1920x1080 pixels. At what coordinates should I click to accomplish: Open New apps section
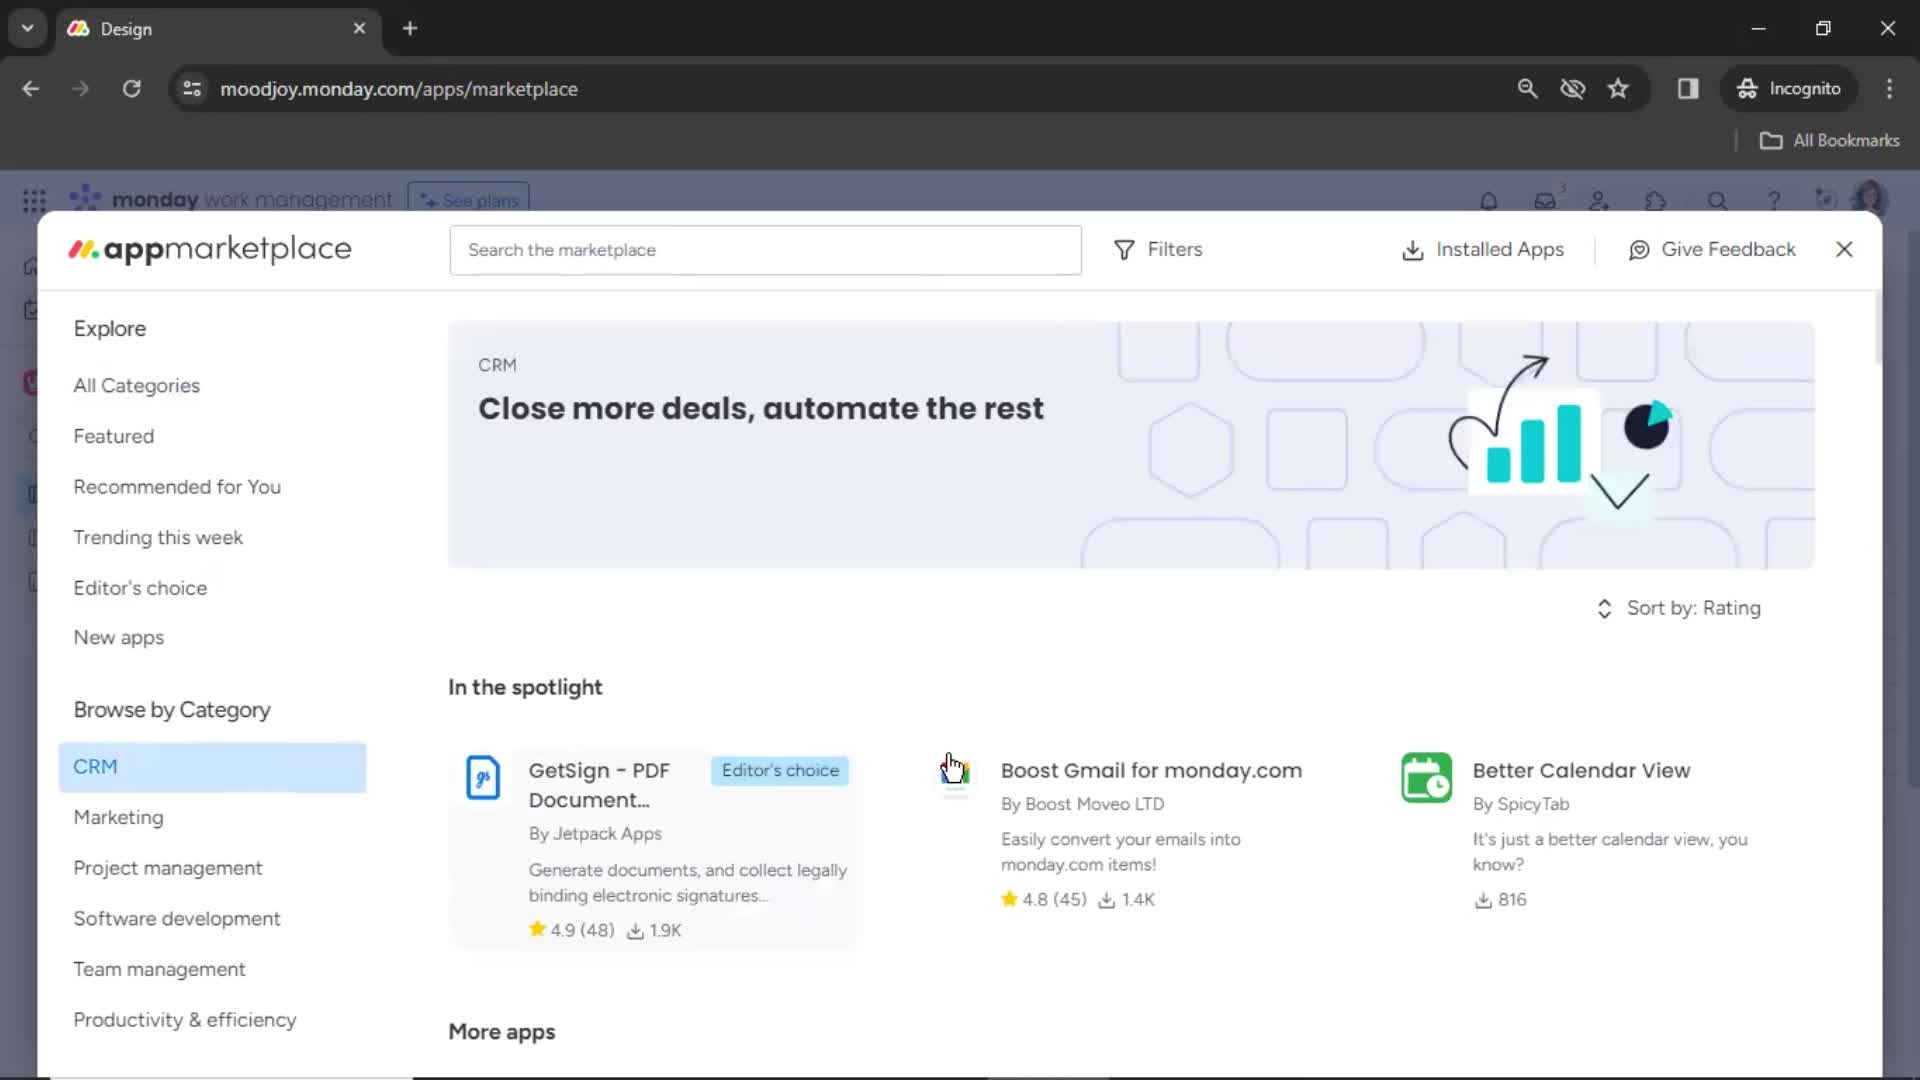pyautogui.click(x=118, y=638)
